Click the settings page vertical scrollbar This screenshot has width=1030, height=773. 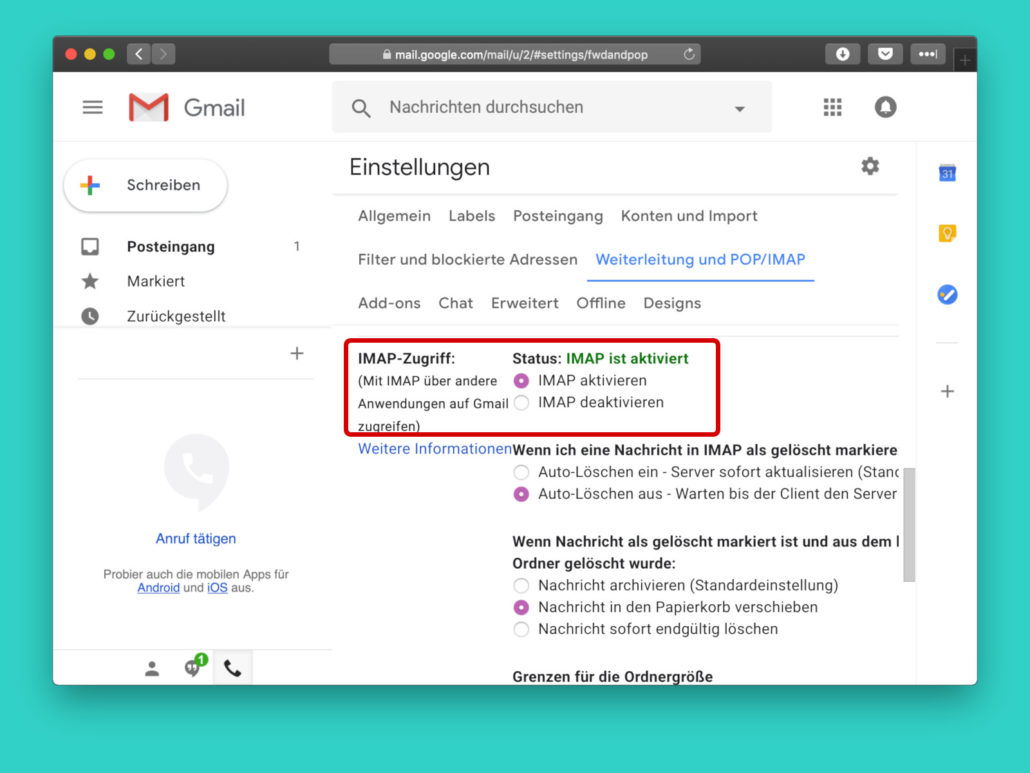pos(908,524)
